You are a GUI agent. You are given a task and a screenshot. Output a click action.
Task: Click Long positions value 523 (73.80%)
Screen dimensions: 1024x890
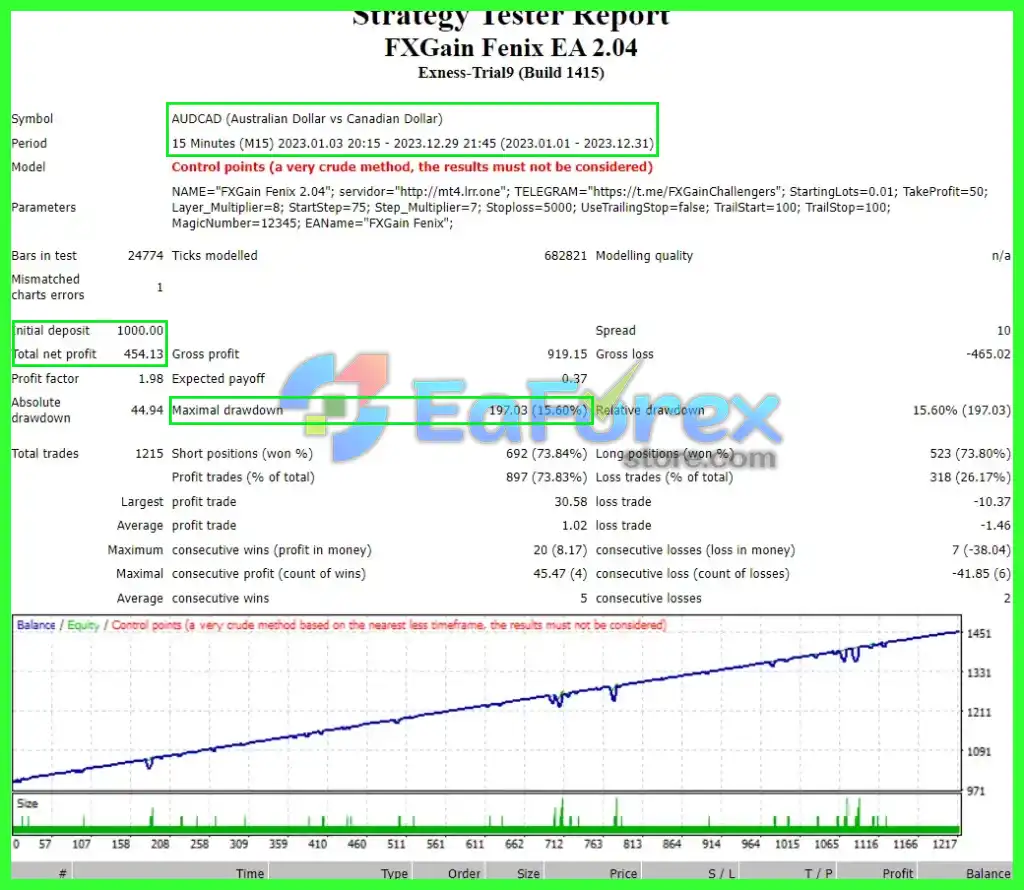(970, 453)
